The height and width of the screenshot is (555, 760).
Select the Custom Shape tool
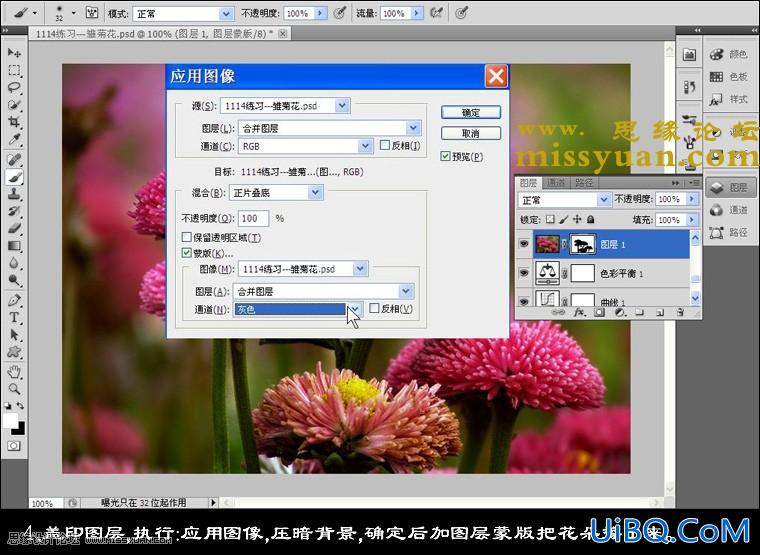(14, 351)
